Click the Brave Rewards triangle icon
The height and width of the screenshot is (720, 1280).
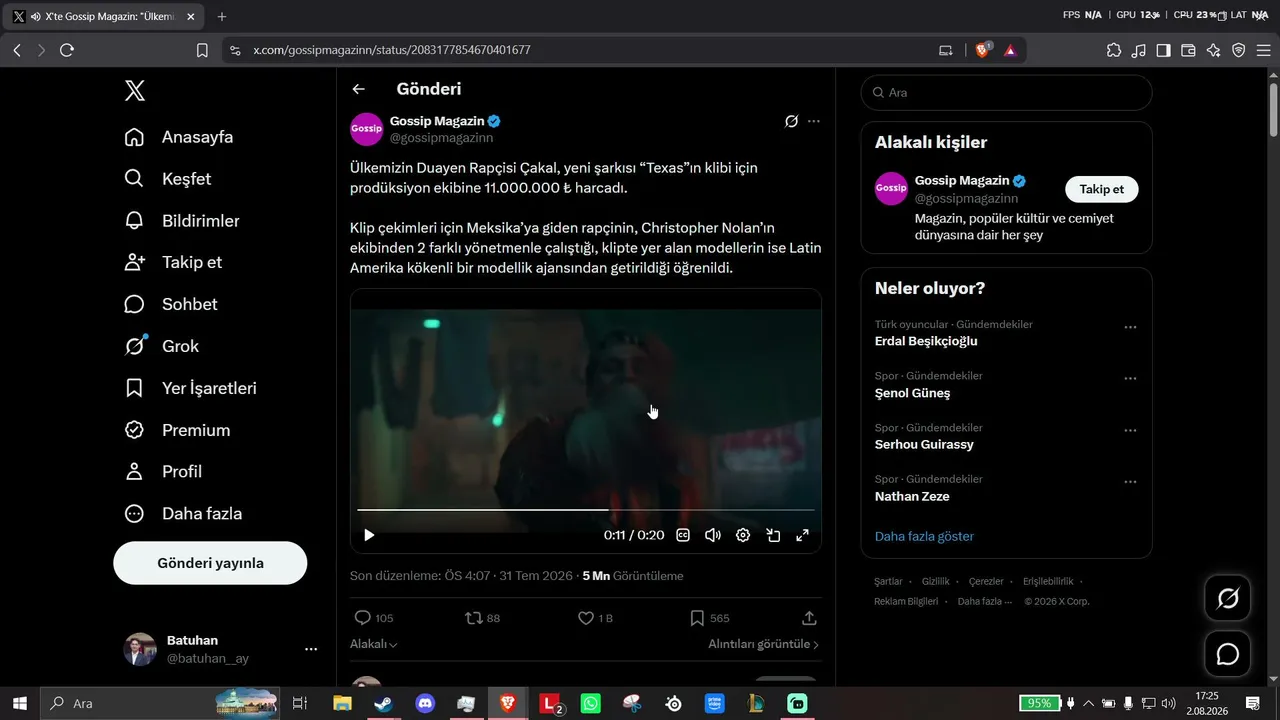tap(1010, 50)
